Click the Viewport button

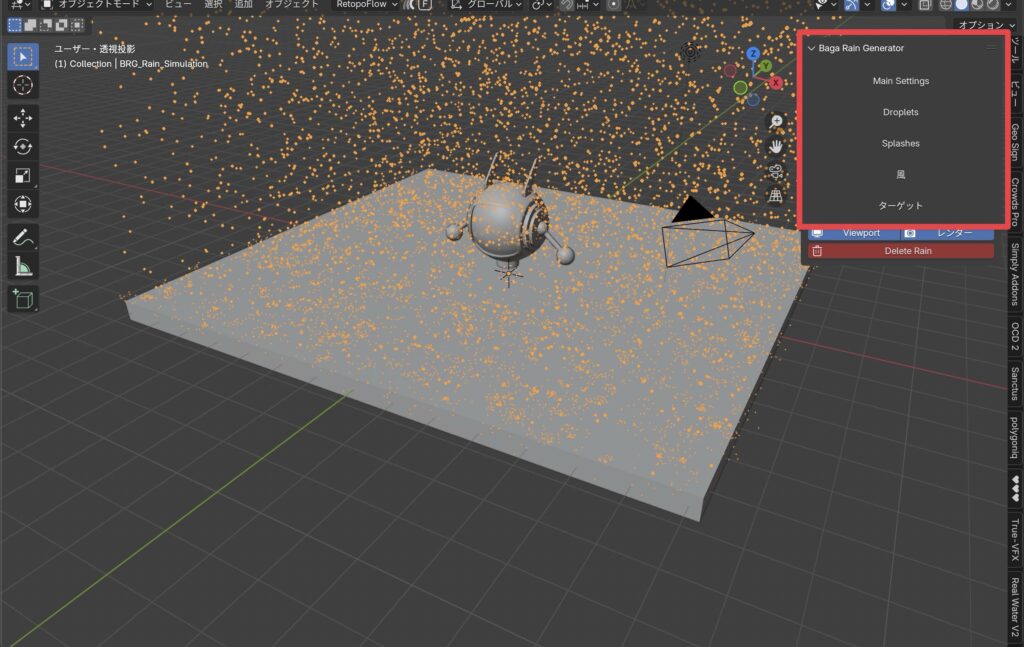tap(854, 232)
